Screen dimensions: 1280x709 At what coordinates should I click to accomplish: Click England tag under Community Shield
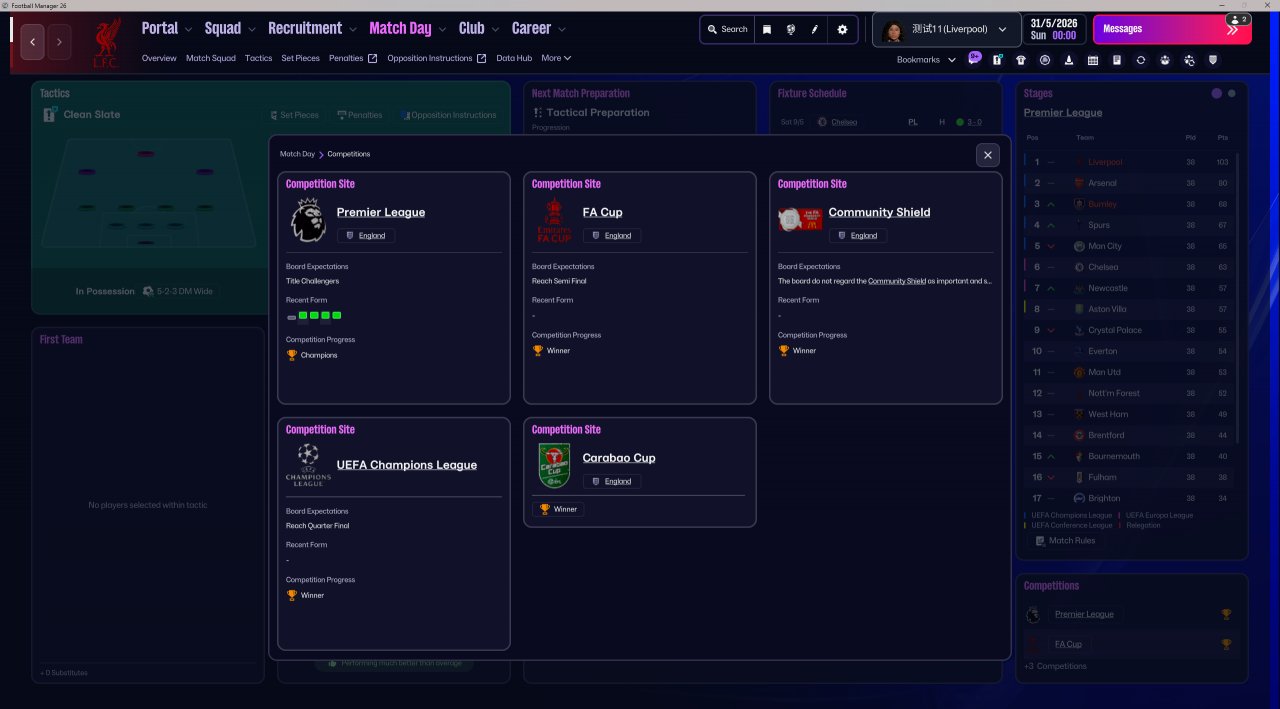858,236
